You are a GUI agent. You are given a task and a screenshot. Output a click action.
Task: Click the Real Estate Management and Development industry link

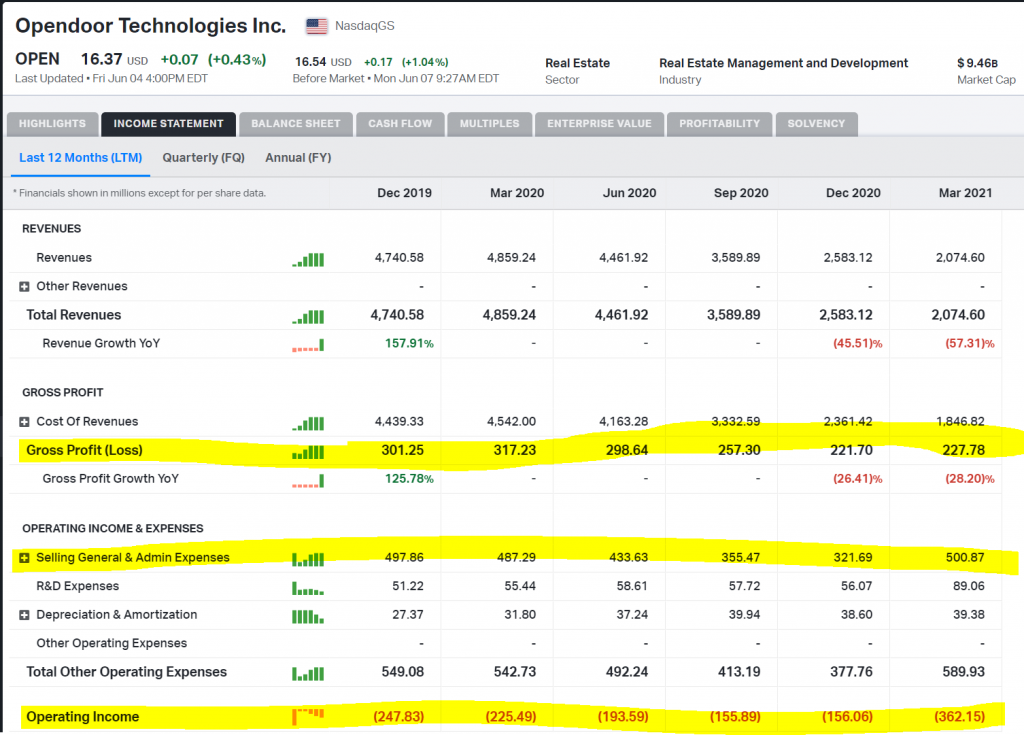(x=783, y=63)
